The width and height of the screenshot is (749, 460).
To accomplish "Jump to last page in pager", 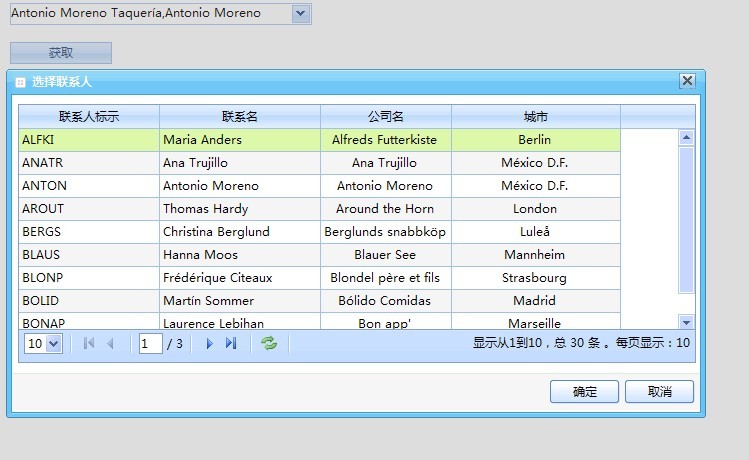I will coord(231,343).
